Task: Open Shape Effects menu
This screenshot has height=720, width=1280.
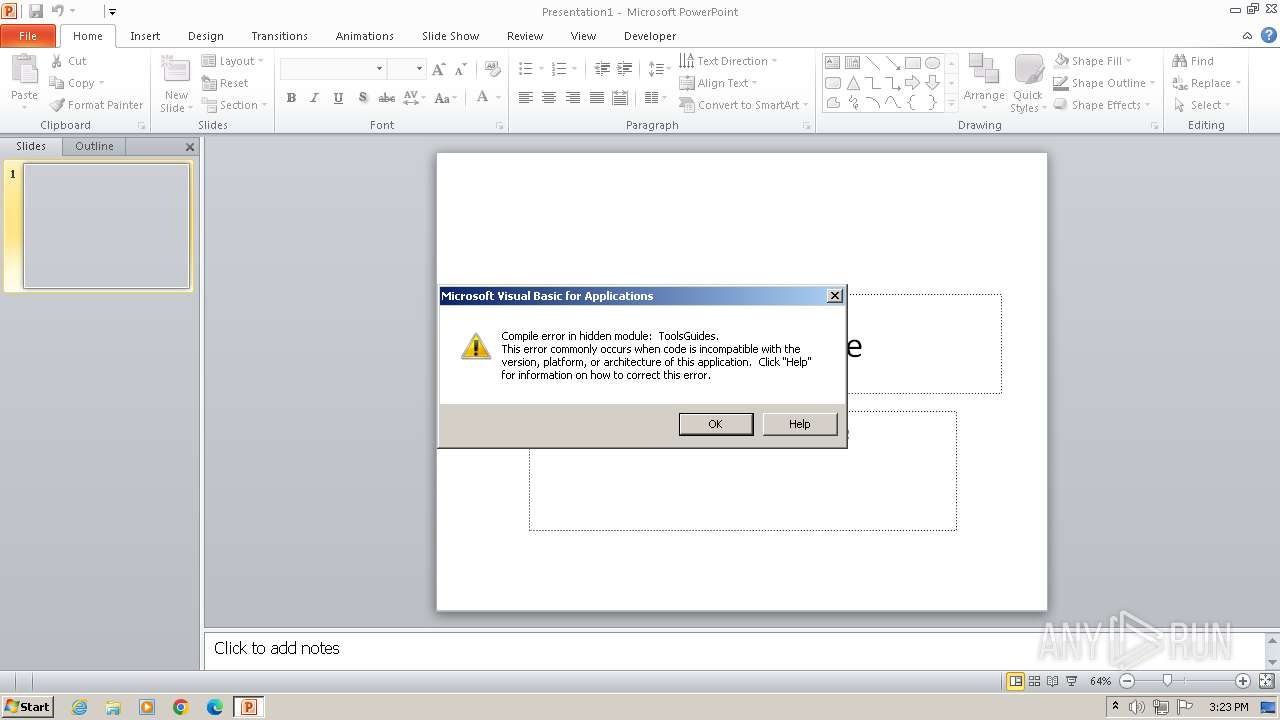Action: [1101, 105]
